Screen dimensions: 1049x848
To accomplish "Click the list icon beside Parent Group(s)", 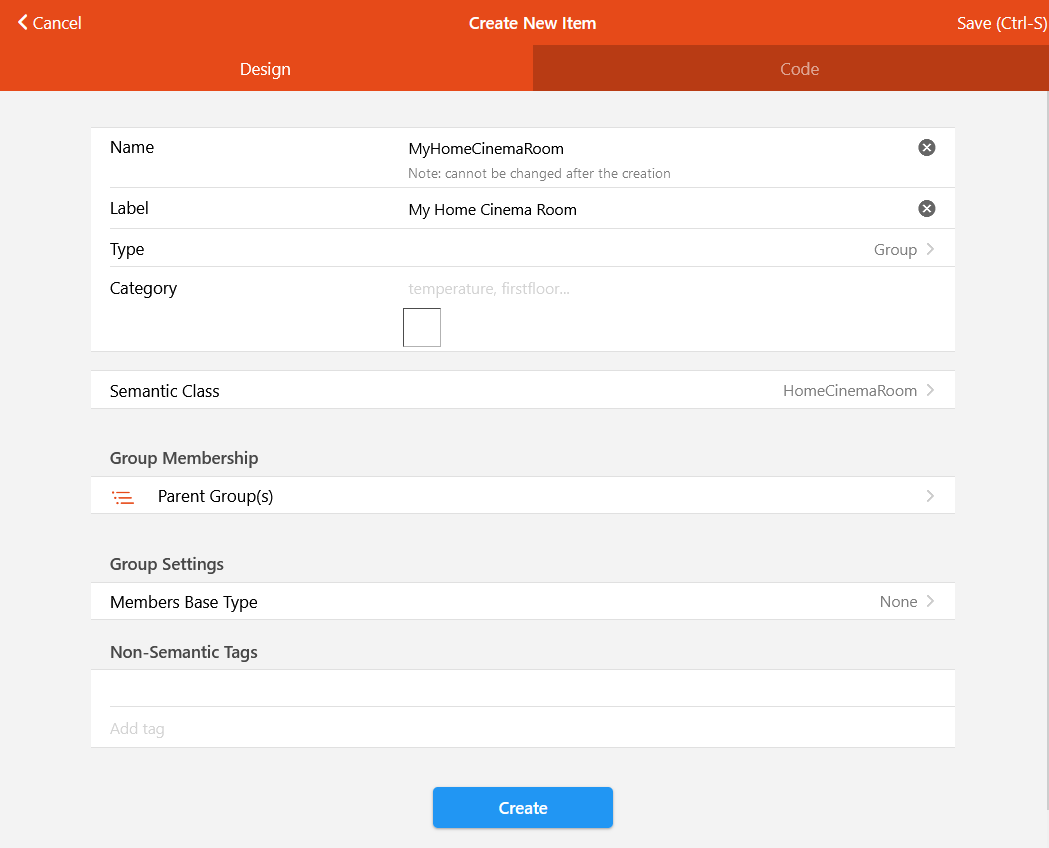I will (x=123, y=496).
